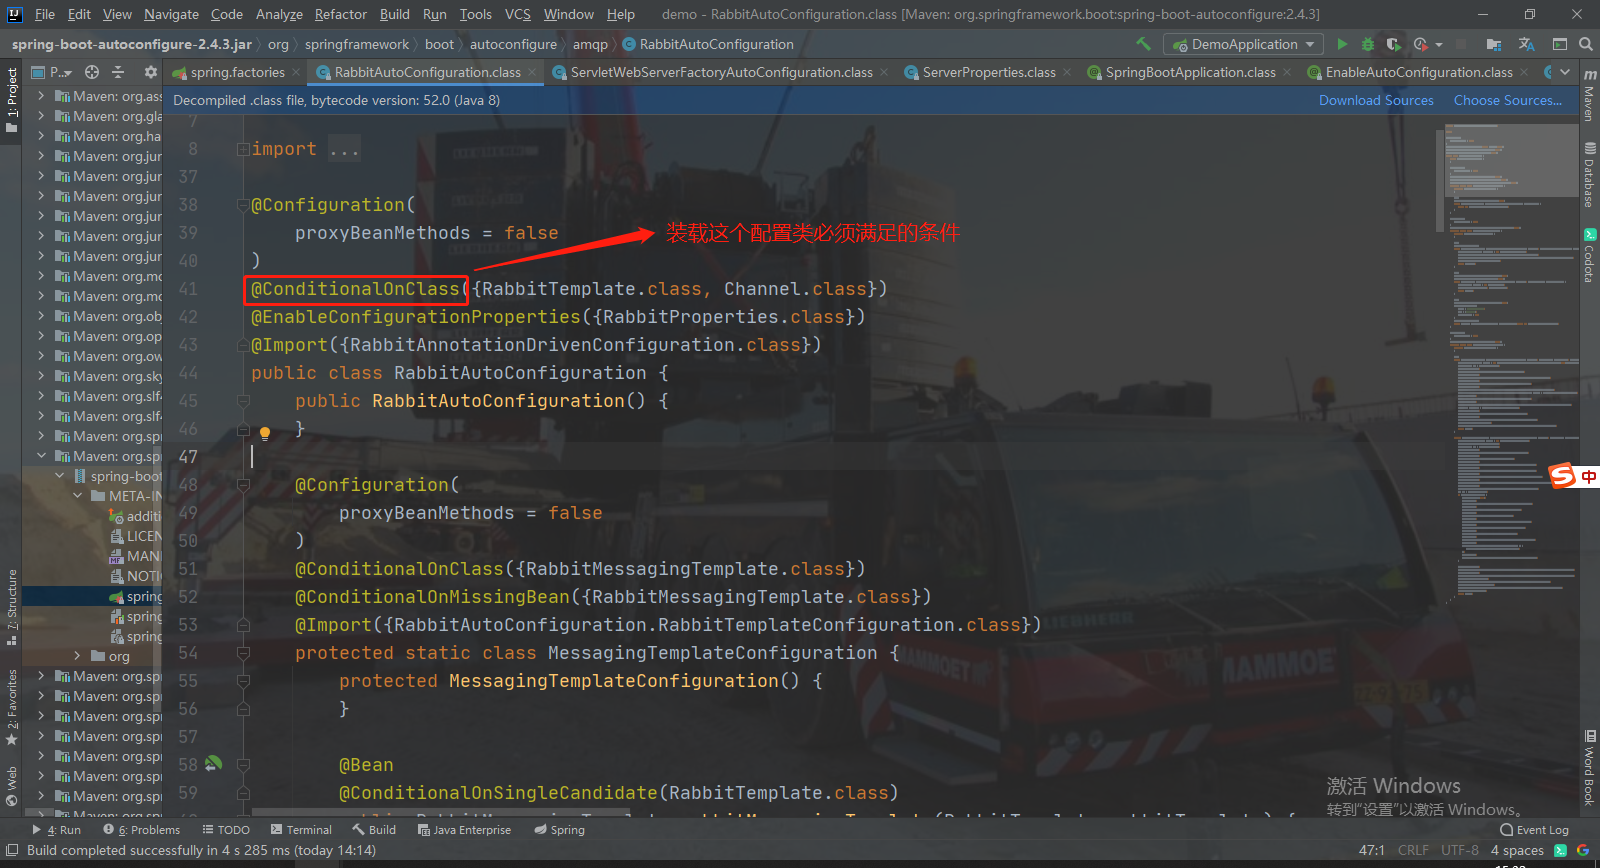Click the yellow intention light bulb

[265, 433]
